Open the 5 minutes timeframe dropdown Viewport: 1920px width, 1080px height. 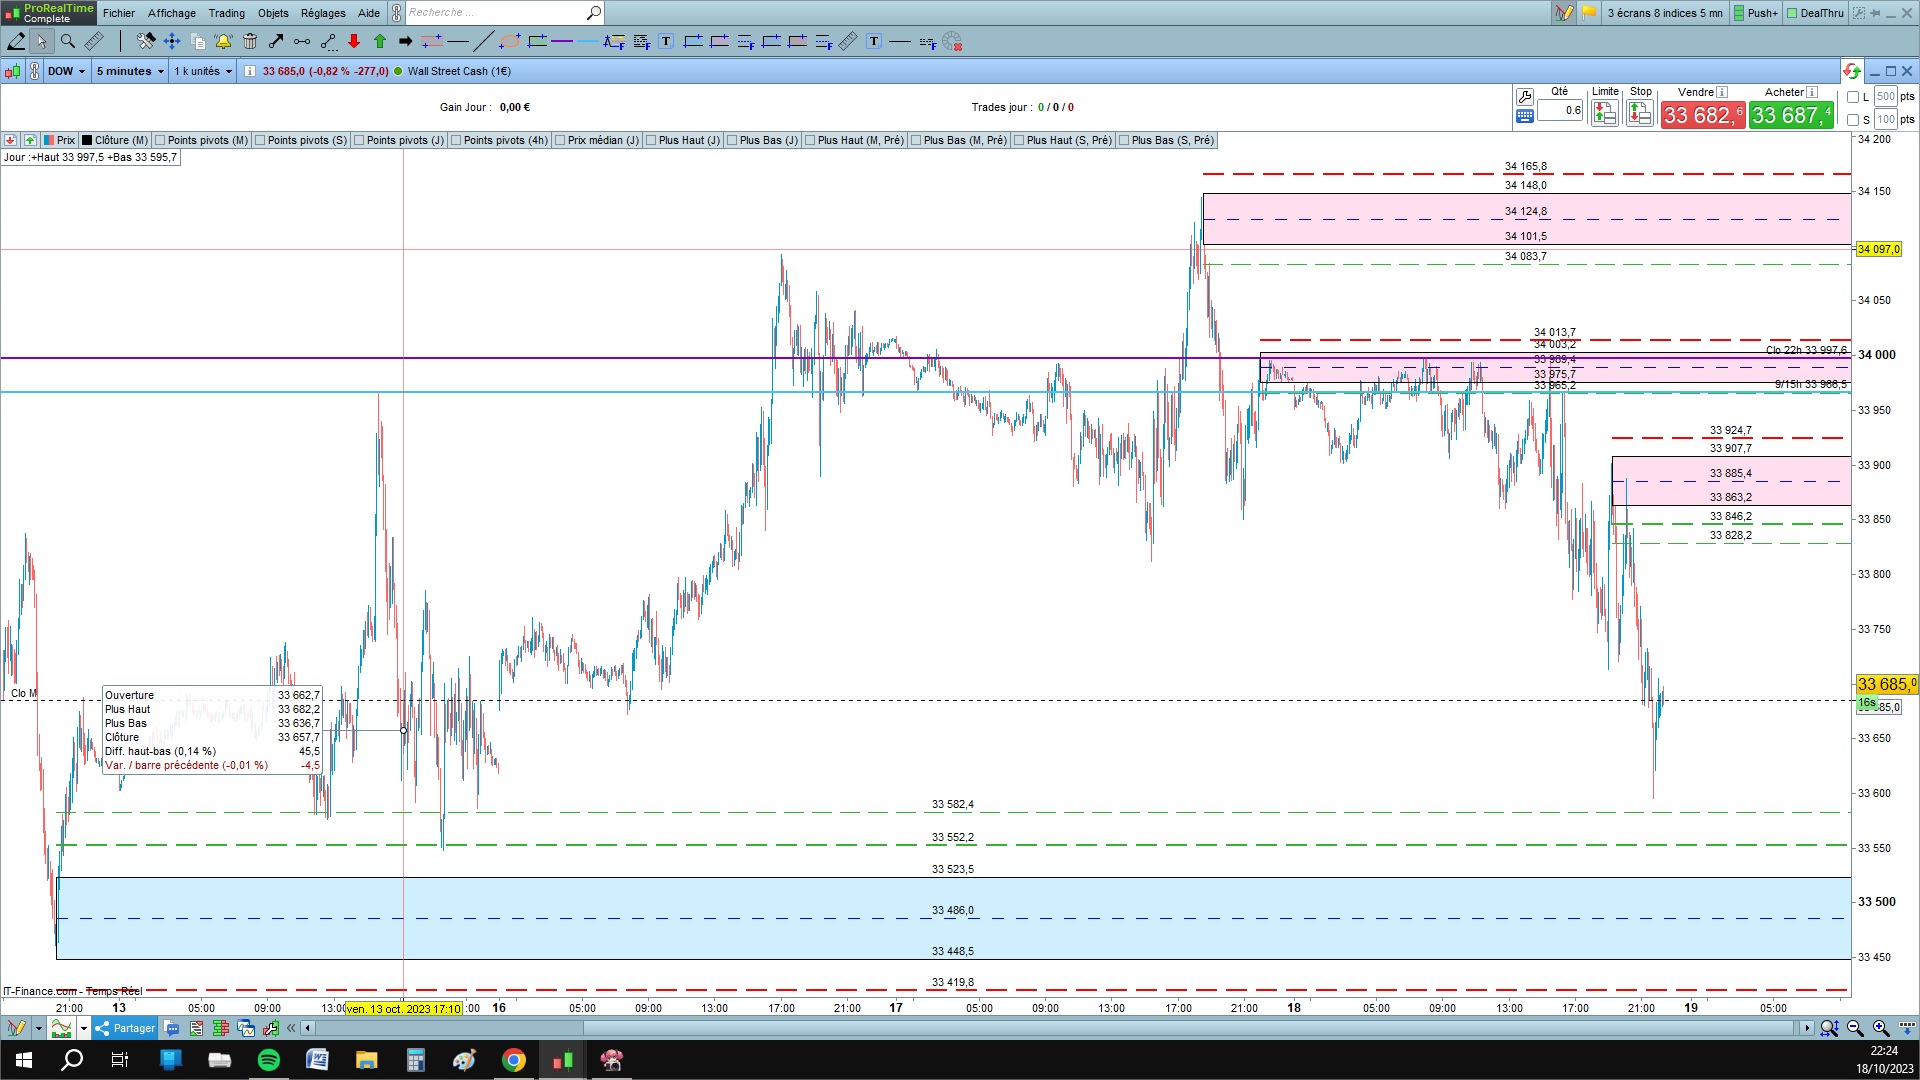[x=130, y=71]
